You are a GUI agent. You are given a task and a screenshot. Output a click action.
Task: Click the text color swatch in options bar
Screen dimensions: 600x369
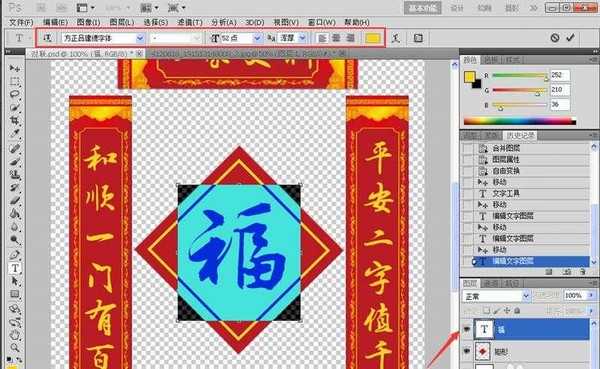[x=373, y=38]
